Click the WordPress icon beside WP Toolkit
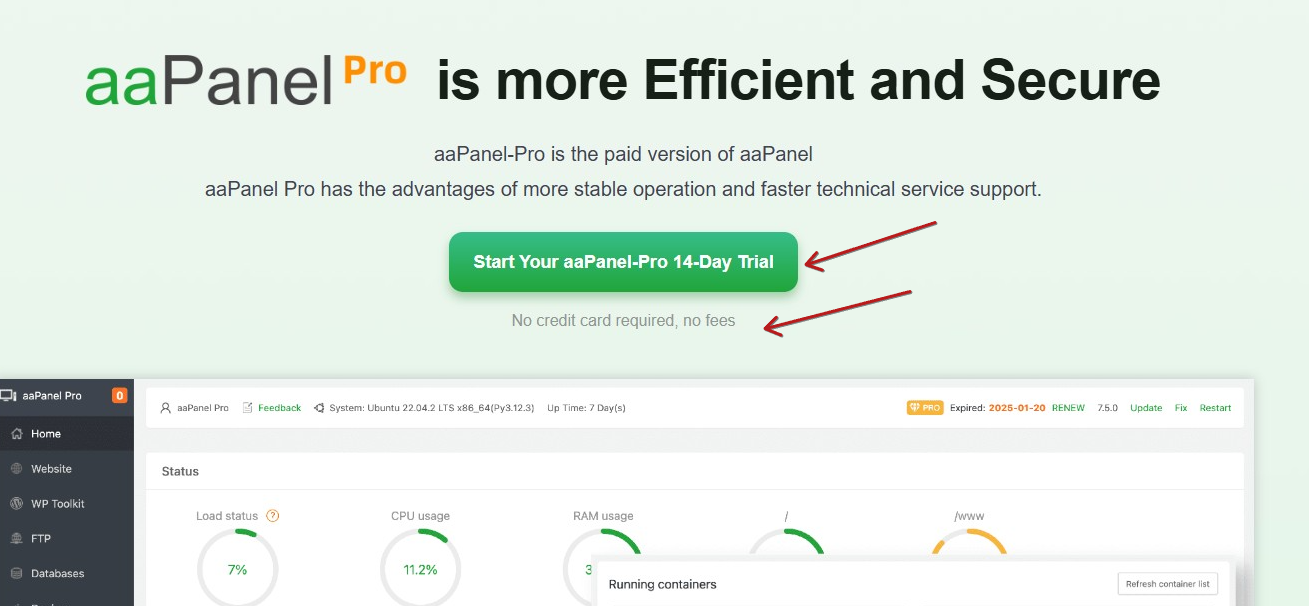 (16, 504)
